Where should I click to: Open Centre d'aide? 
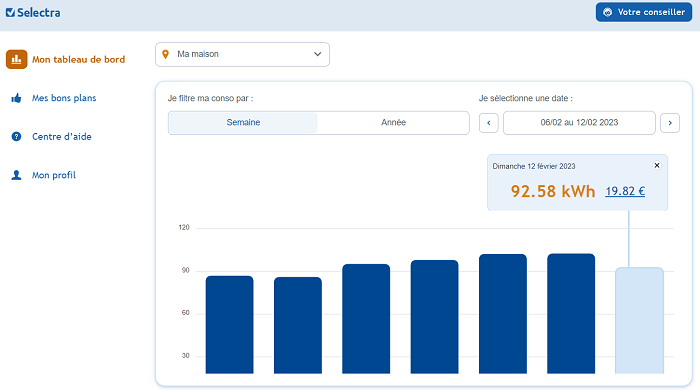point(62,137)
